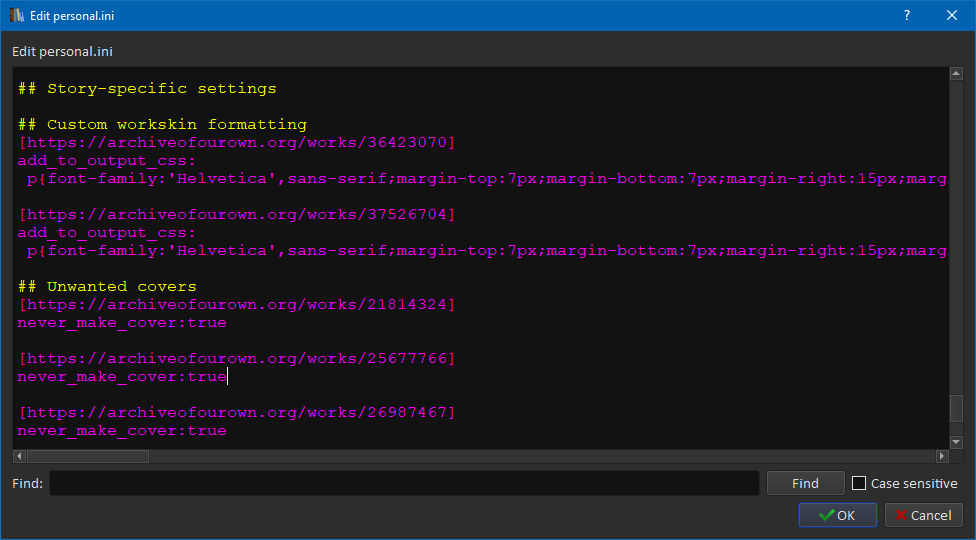
Task: Cancel the personal.ini edits
Action: click(923, 515)
